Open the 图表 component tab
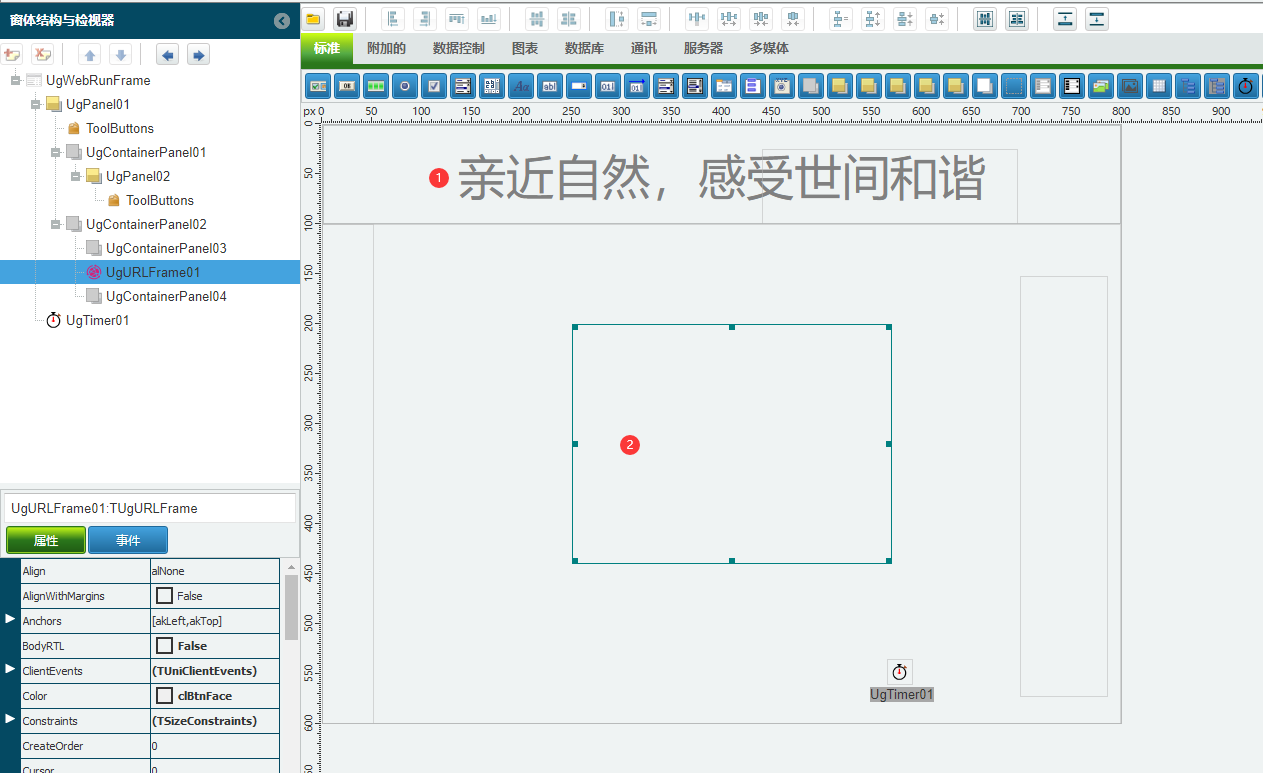 click(x=525, y=48)
